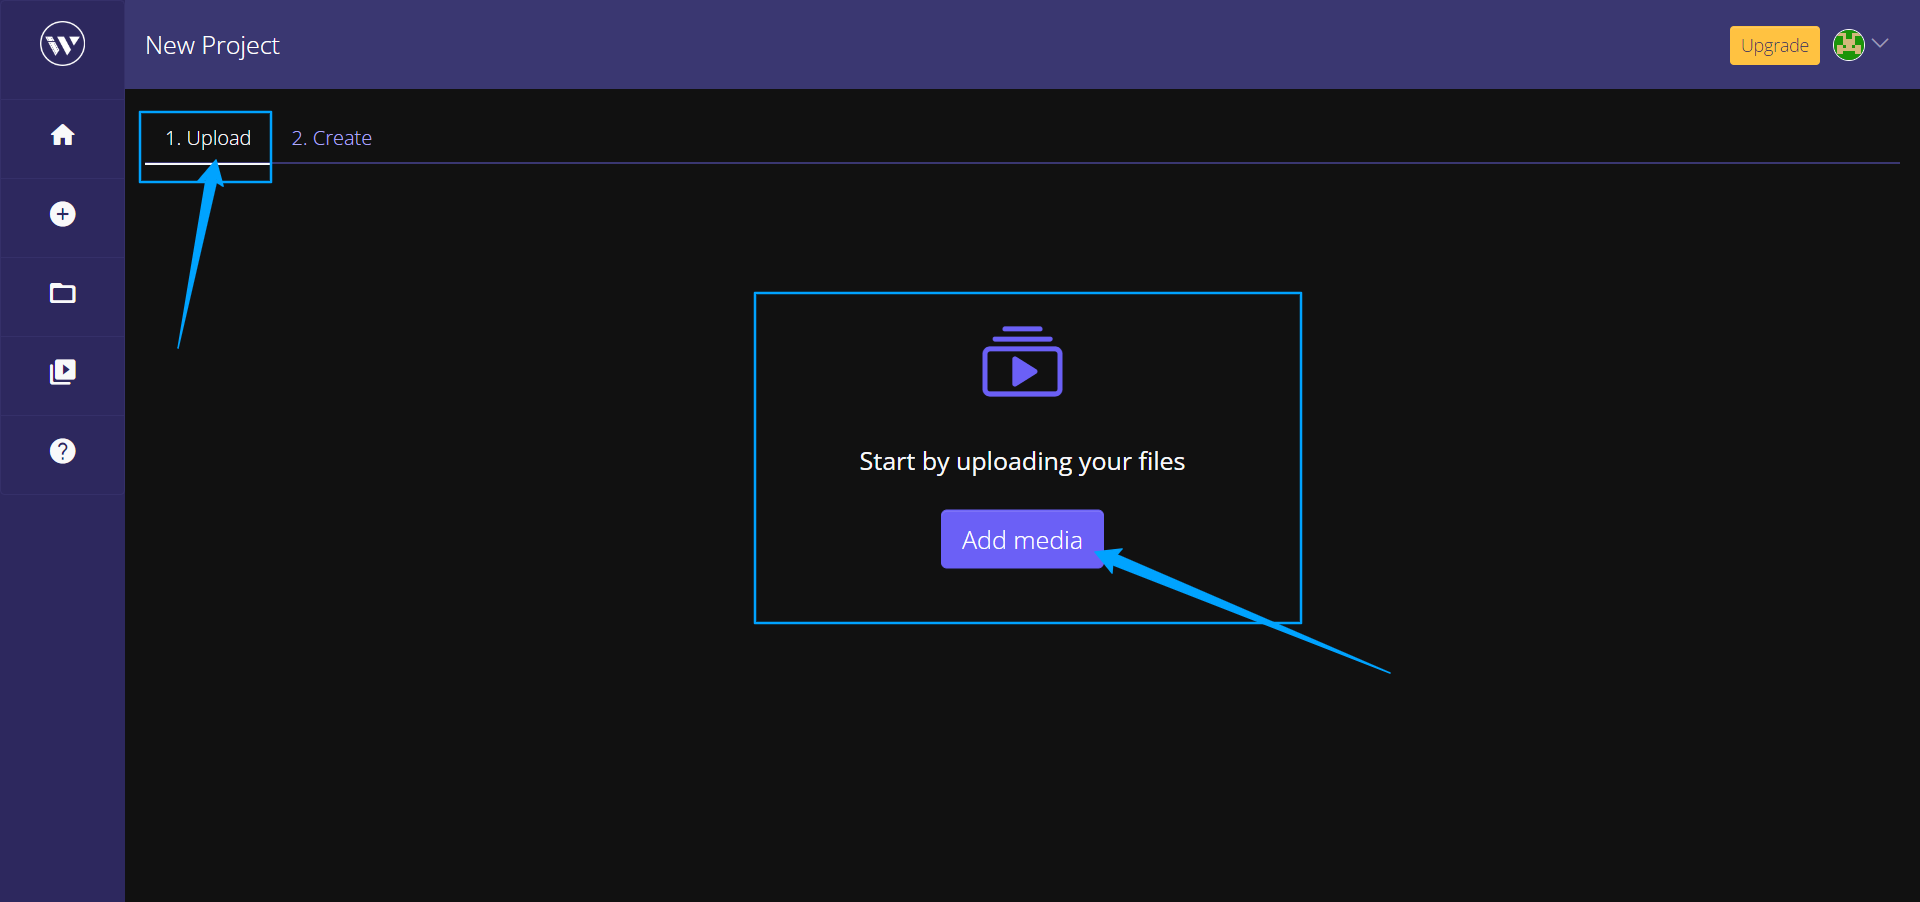Click the Upgrade button
This screenshot has height=902, width=1920.
[x=1774, y=45]
